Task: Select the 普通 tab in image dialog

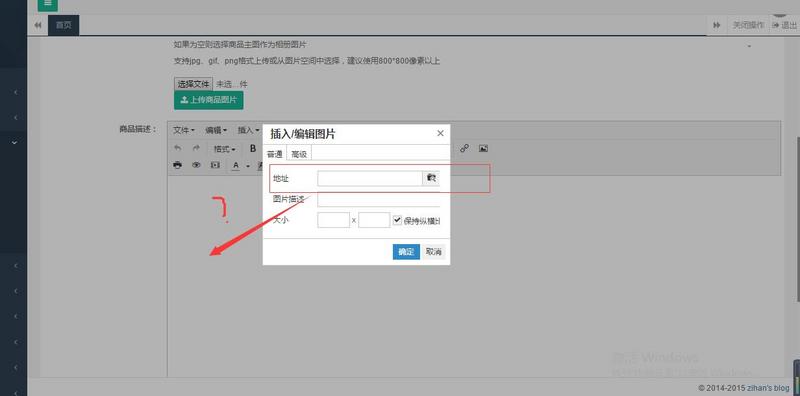Action: tap(274, 154)
